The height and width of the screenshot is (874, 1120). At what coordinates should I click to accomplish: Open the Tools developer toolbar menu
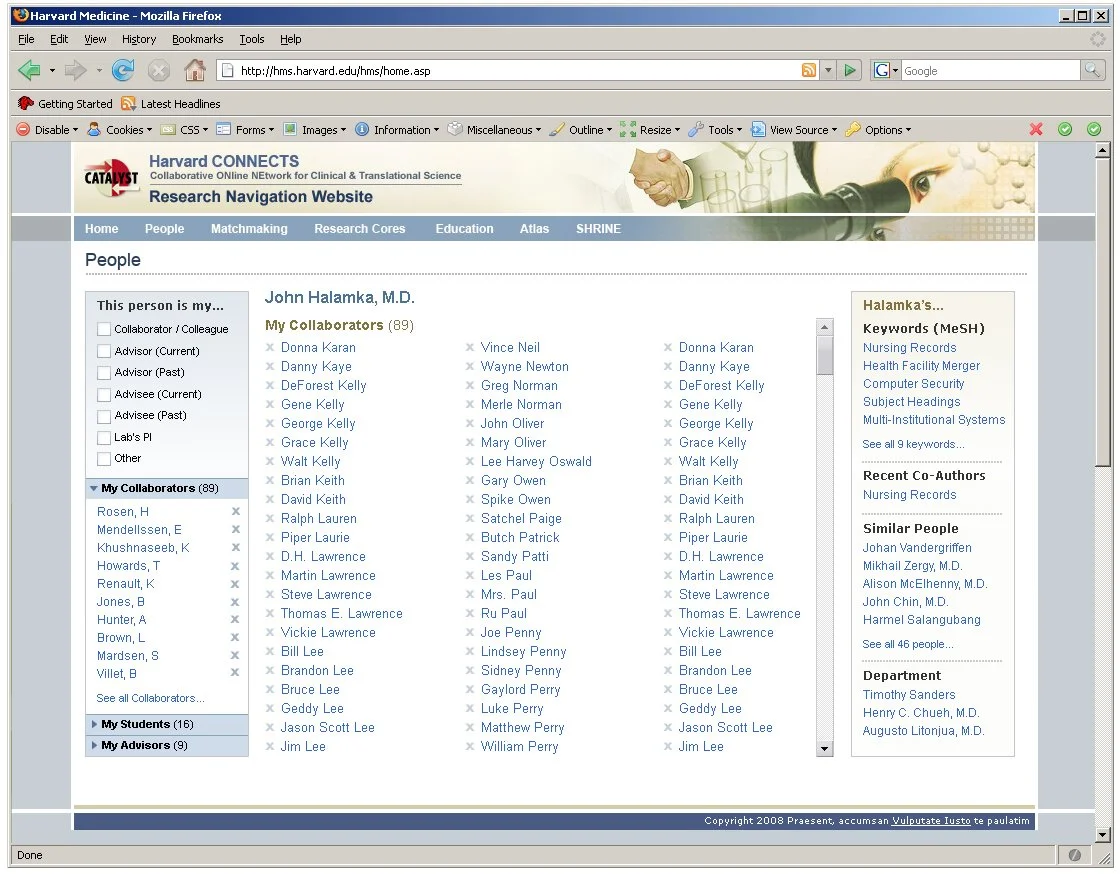715,129
